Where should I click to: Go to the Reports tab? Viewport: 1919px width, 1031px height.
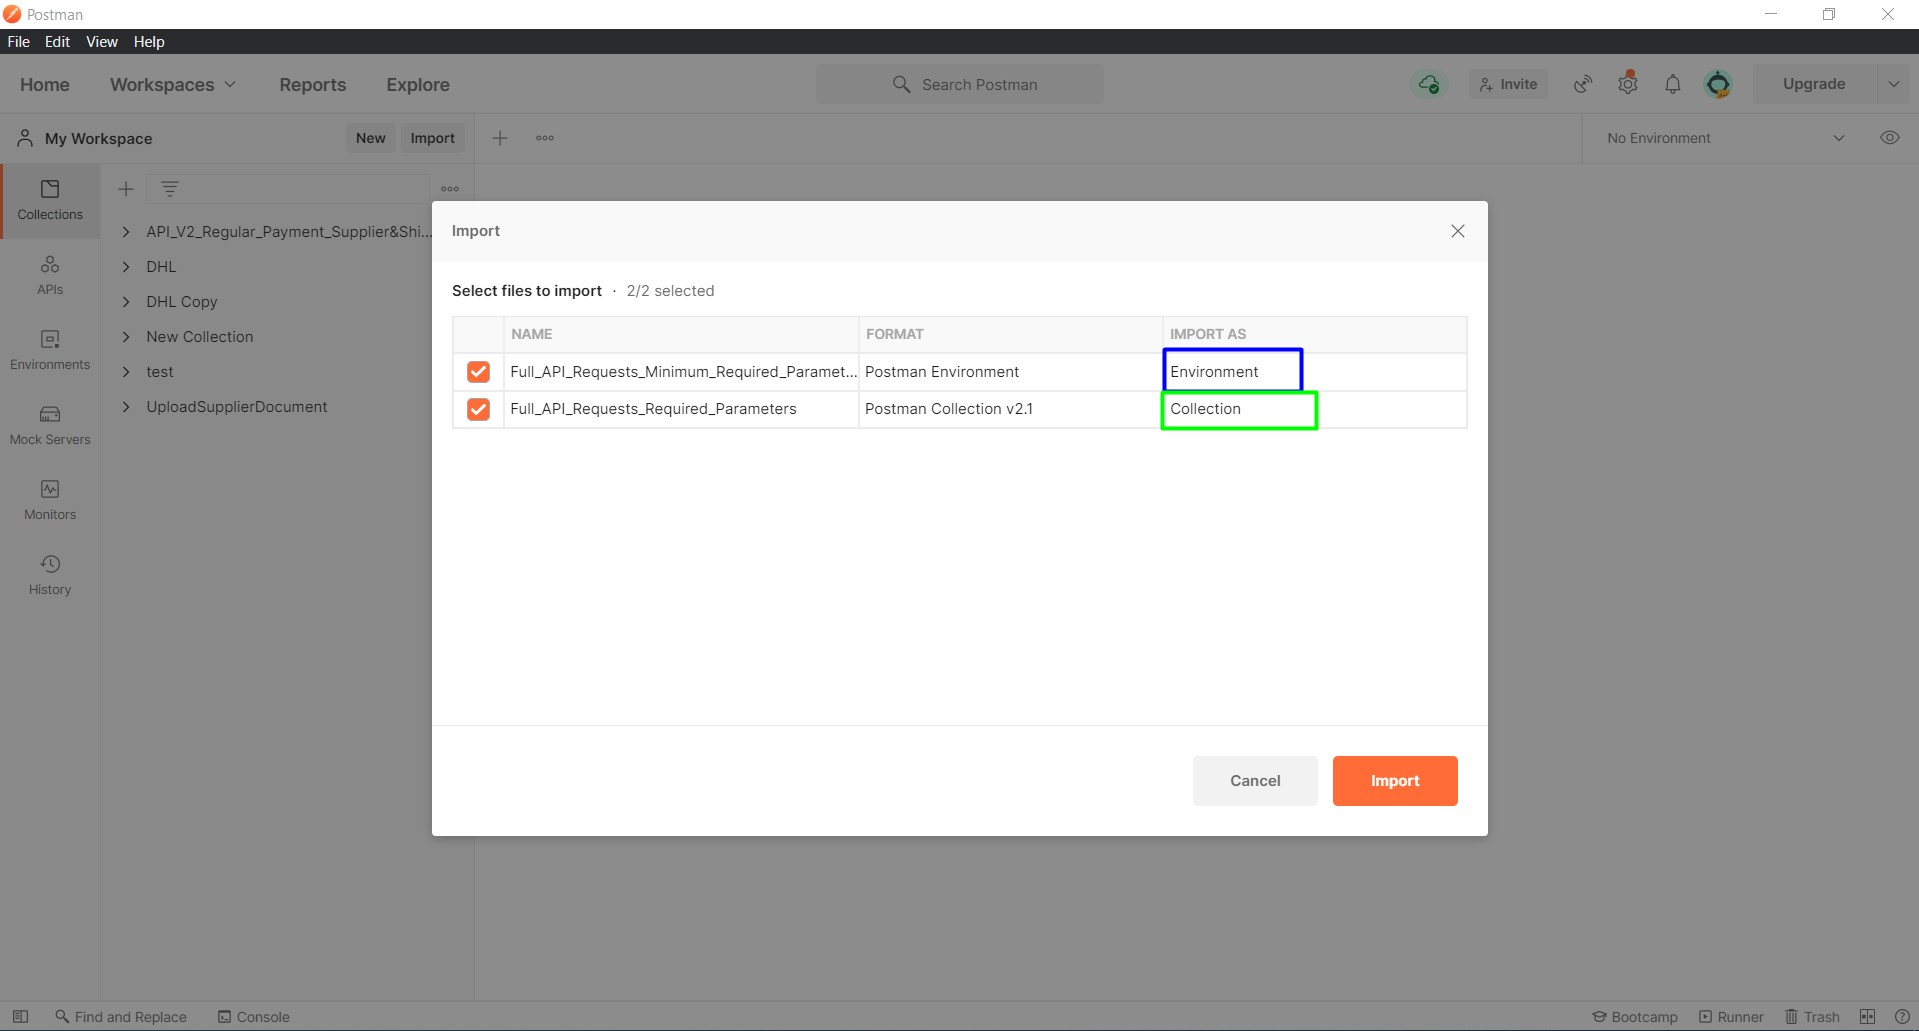coord(313,85)
